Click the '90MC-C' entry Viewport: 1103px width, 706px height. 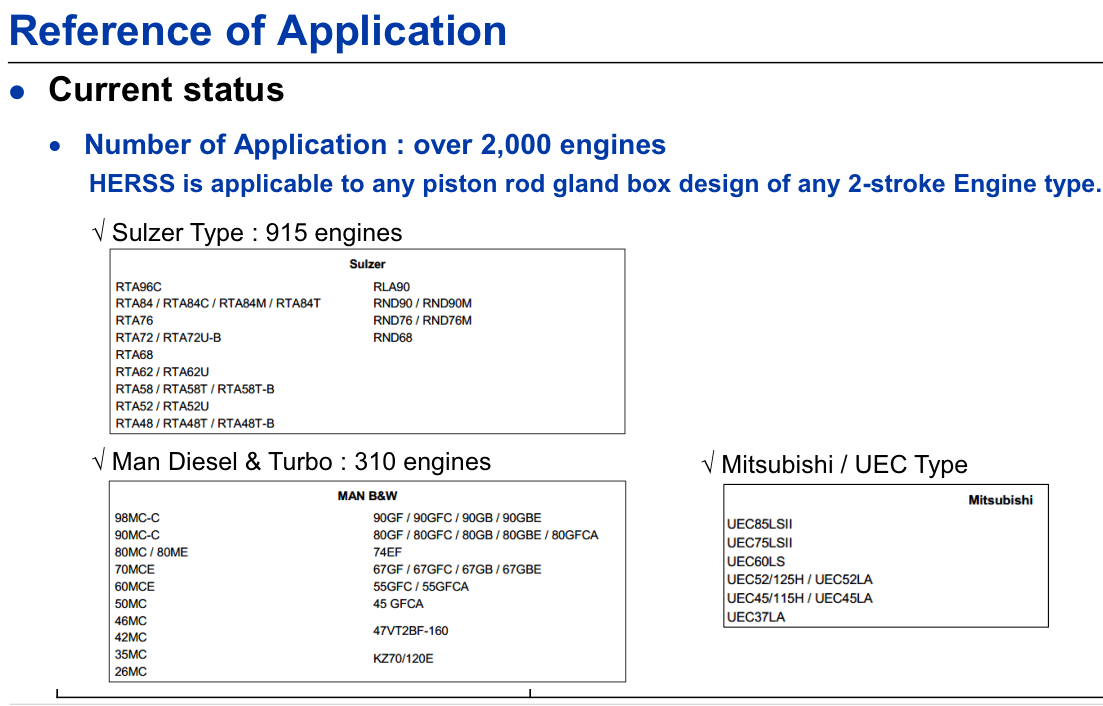137,535
